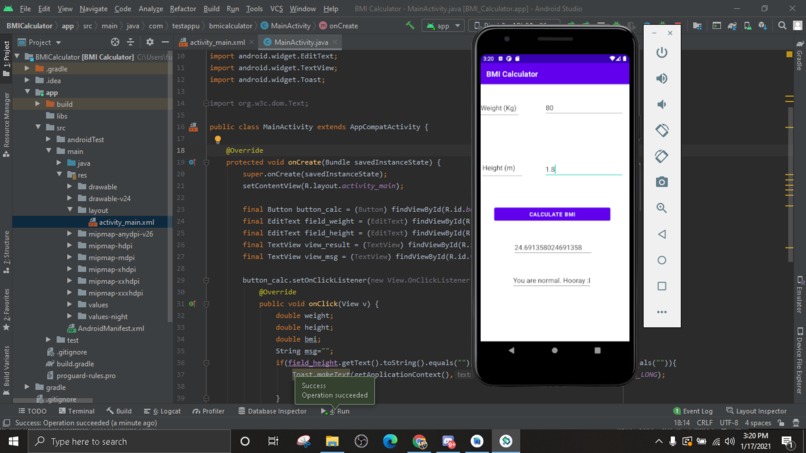
Task: Toggle the Build Variants side panel
Action: [6, 370]
